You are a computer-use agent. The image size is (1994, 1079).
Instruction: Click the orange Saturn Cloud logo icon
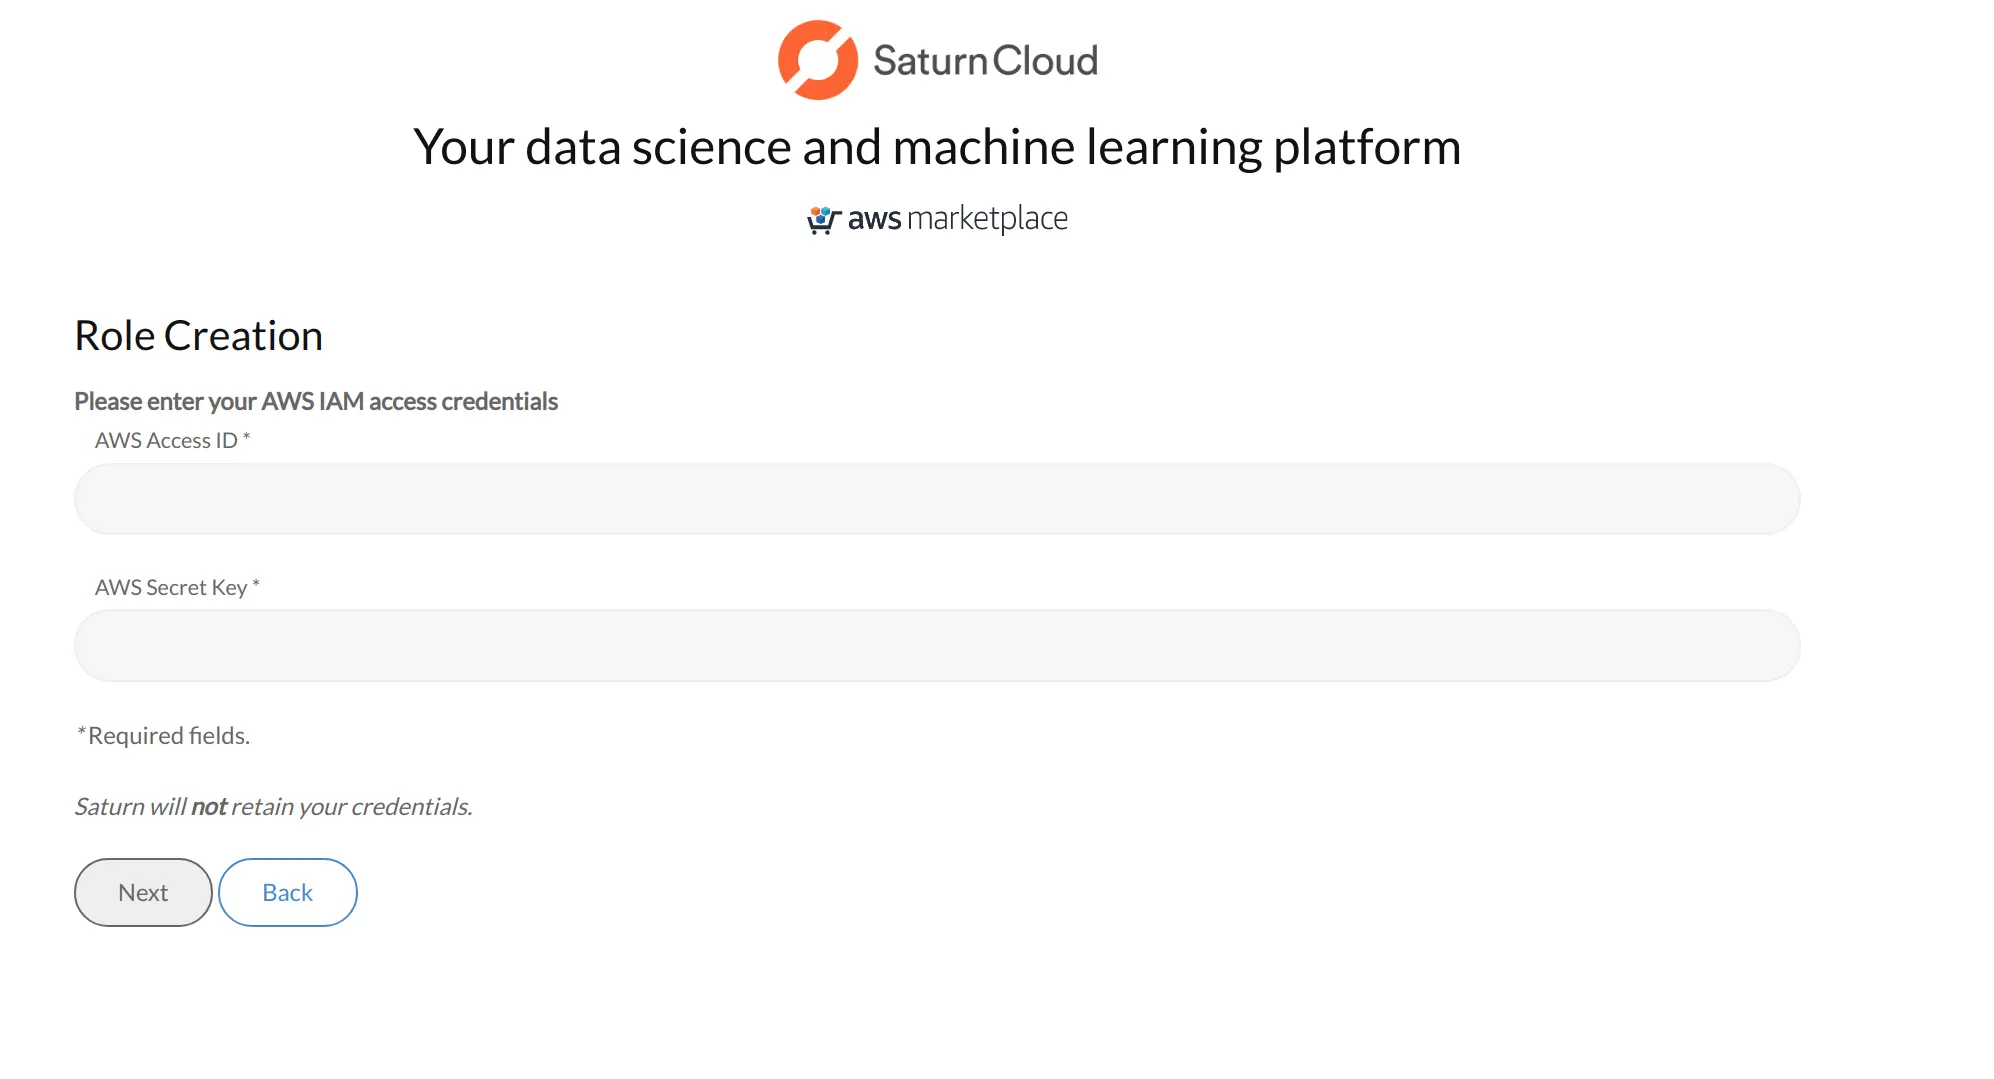coord(817,60)
